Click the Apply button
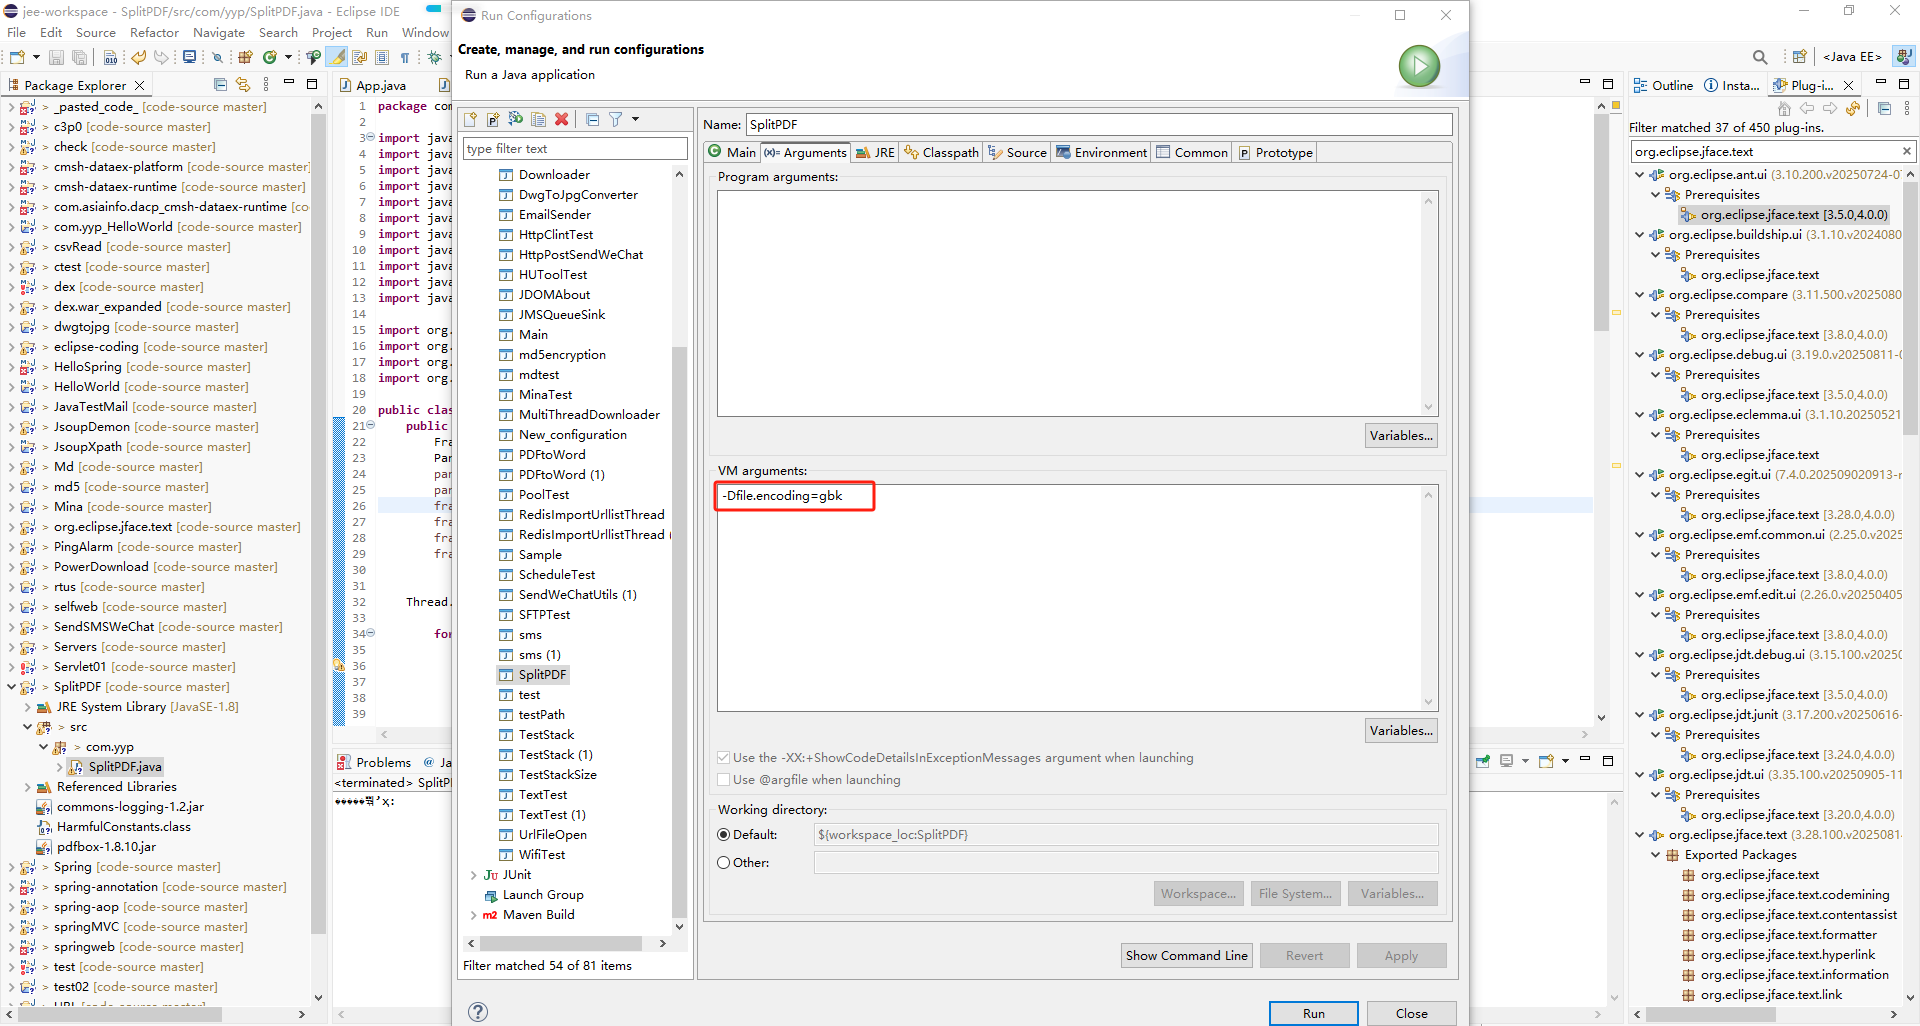1920x1026 pixels. (1401, 955)
